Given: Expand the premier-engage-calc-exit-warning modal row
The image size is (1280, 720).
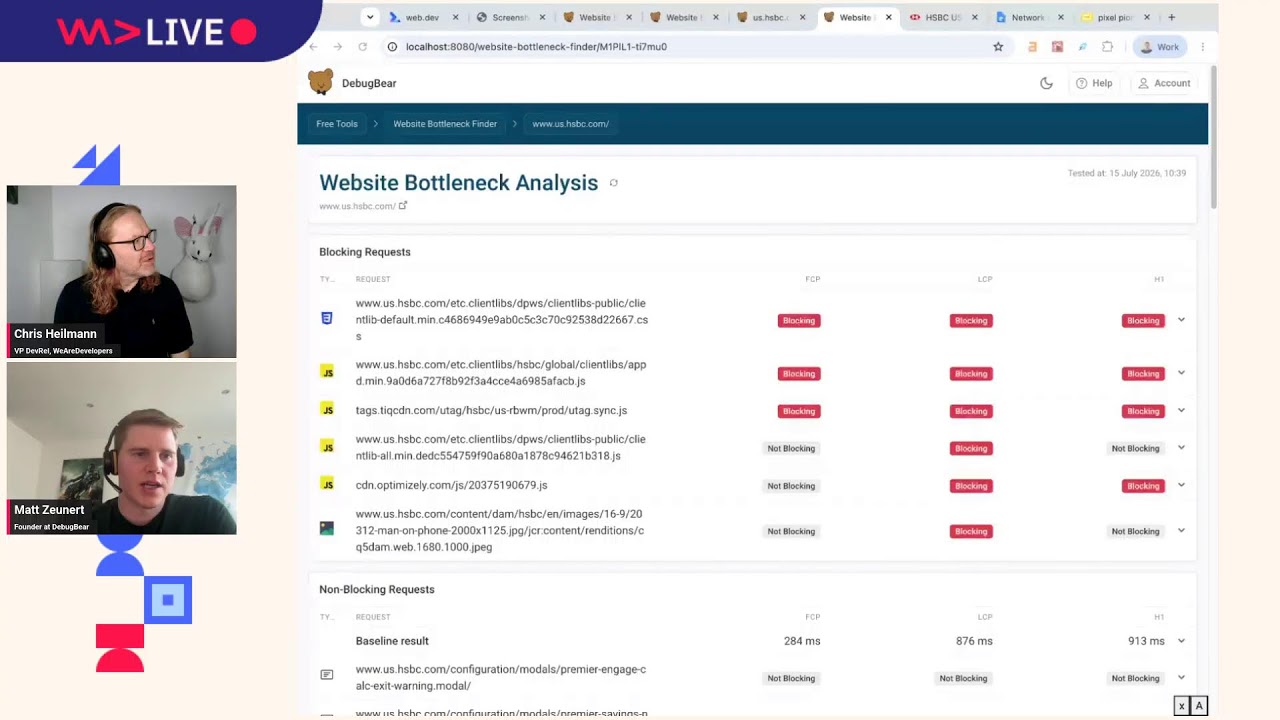Looking at the screenshot, I should (x=1181, y=678).
